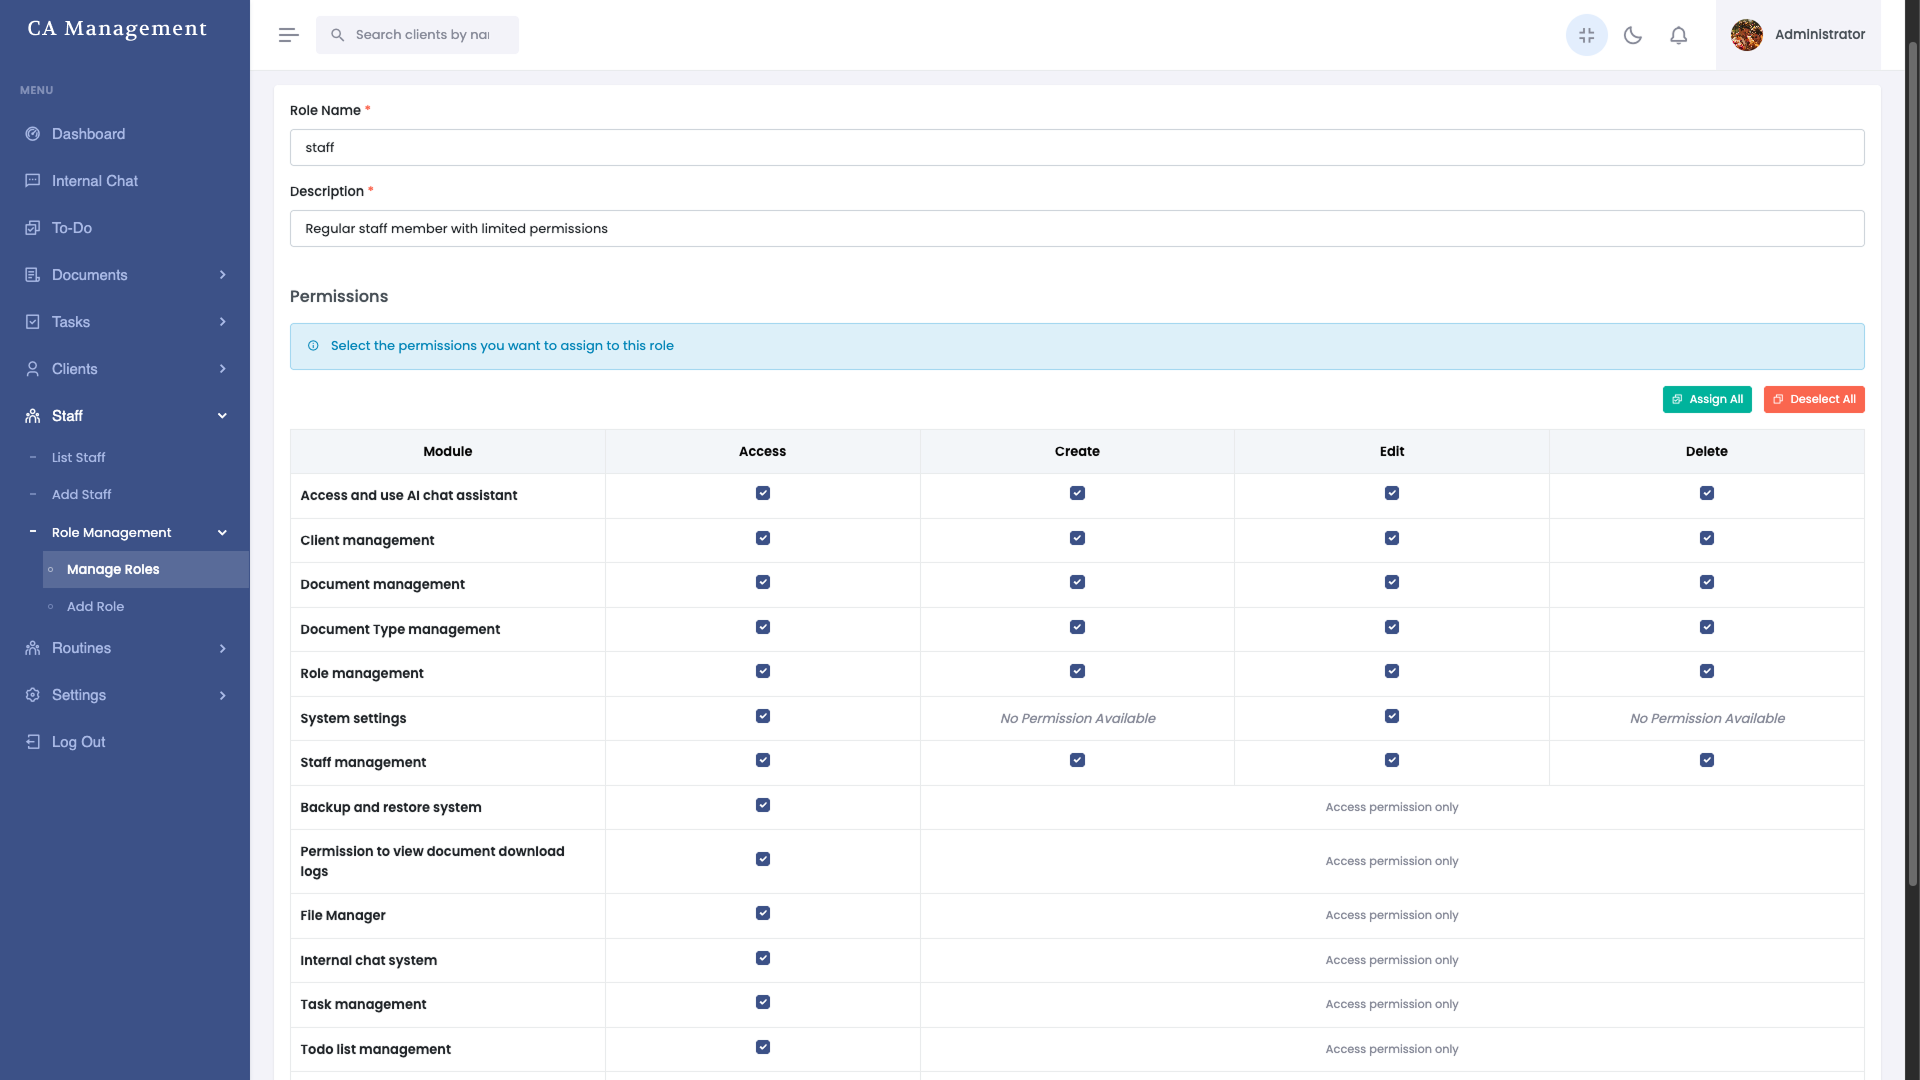This screenshot has height=1080, width=1920.
Task: Click the Documents sidebar icon
Action: [33, 275]
